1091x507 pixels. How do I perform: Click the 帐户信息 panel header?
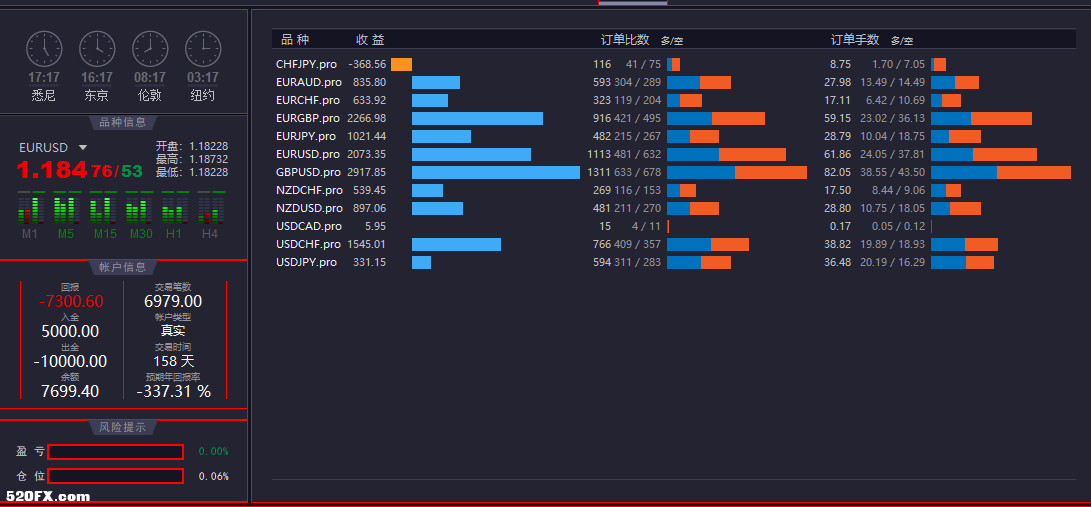tap(123, 267)
